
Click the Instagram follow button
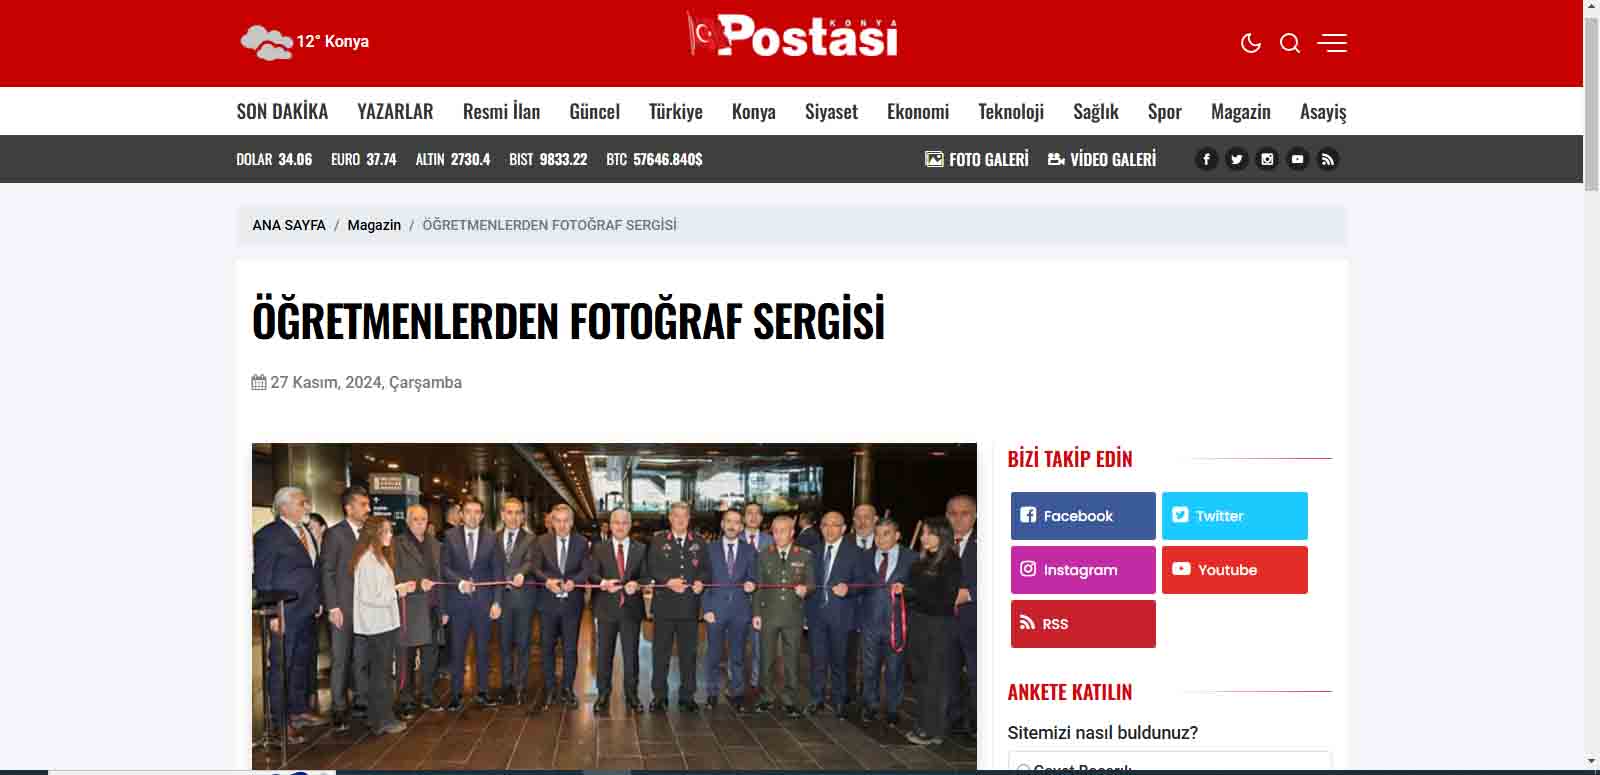point(1083,570)
